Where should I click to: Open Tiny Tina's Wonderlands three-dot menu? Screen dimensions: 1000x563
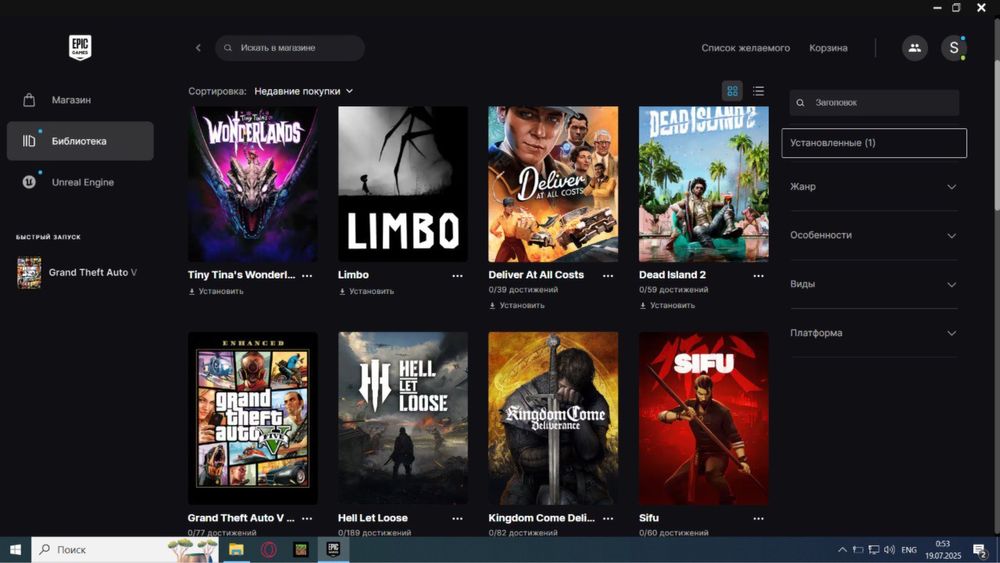(307, 275)
